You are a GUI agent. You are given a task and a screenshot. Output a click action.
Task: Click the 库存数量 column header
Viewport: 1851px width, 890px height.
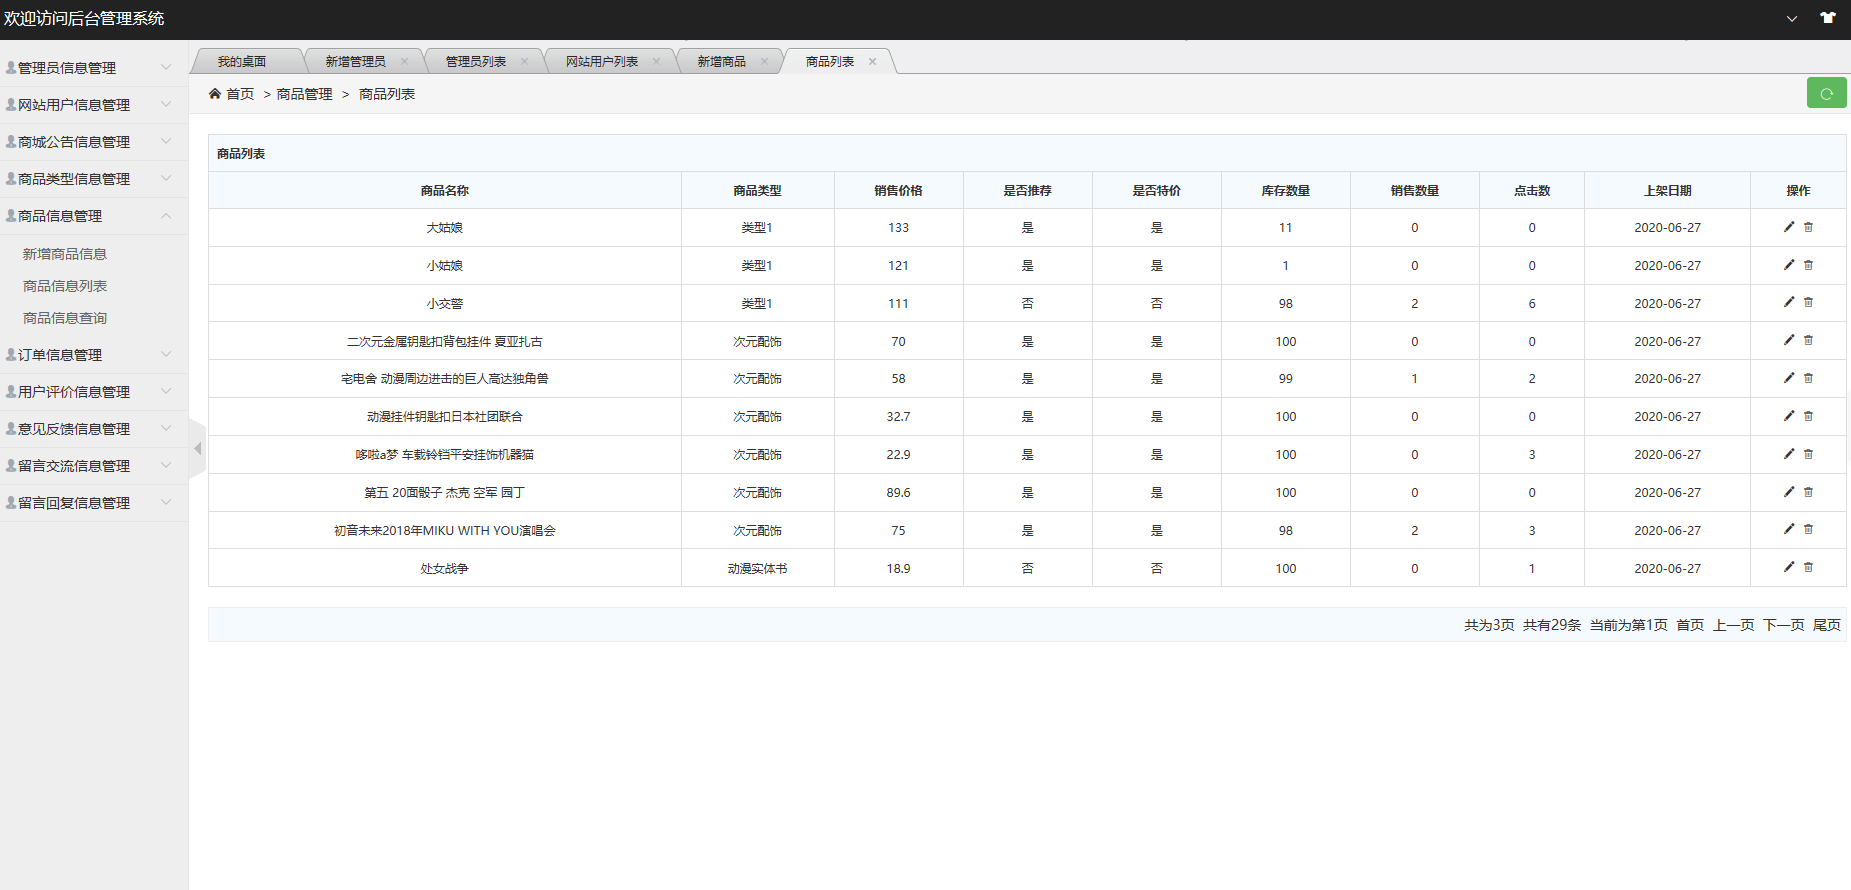coord(1286,190)
